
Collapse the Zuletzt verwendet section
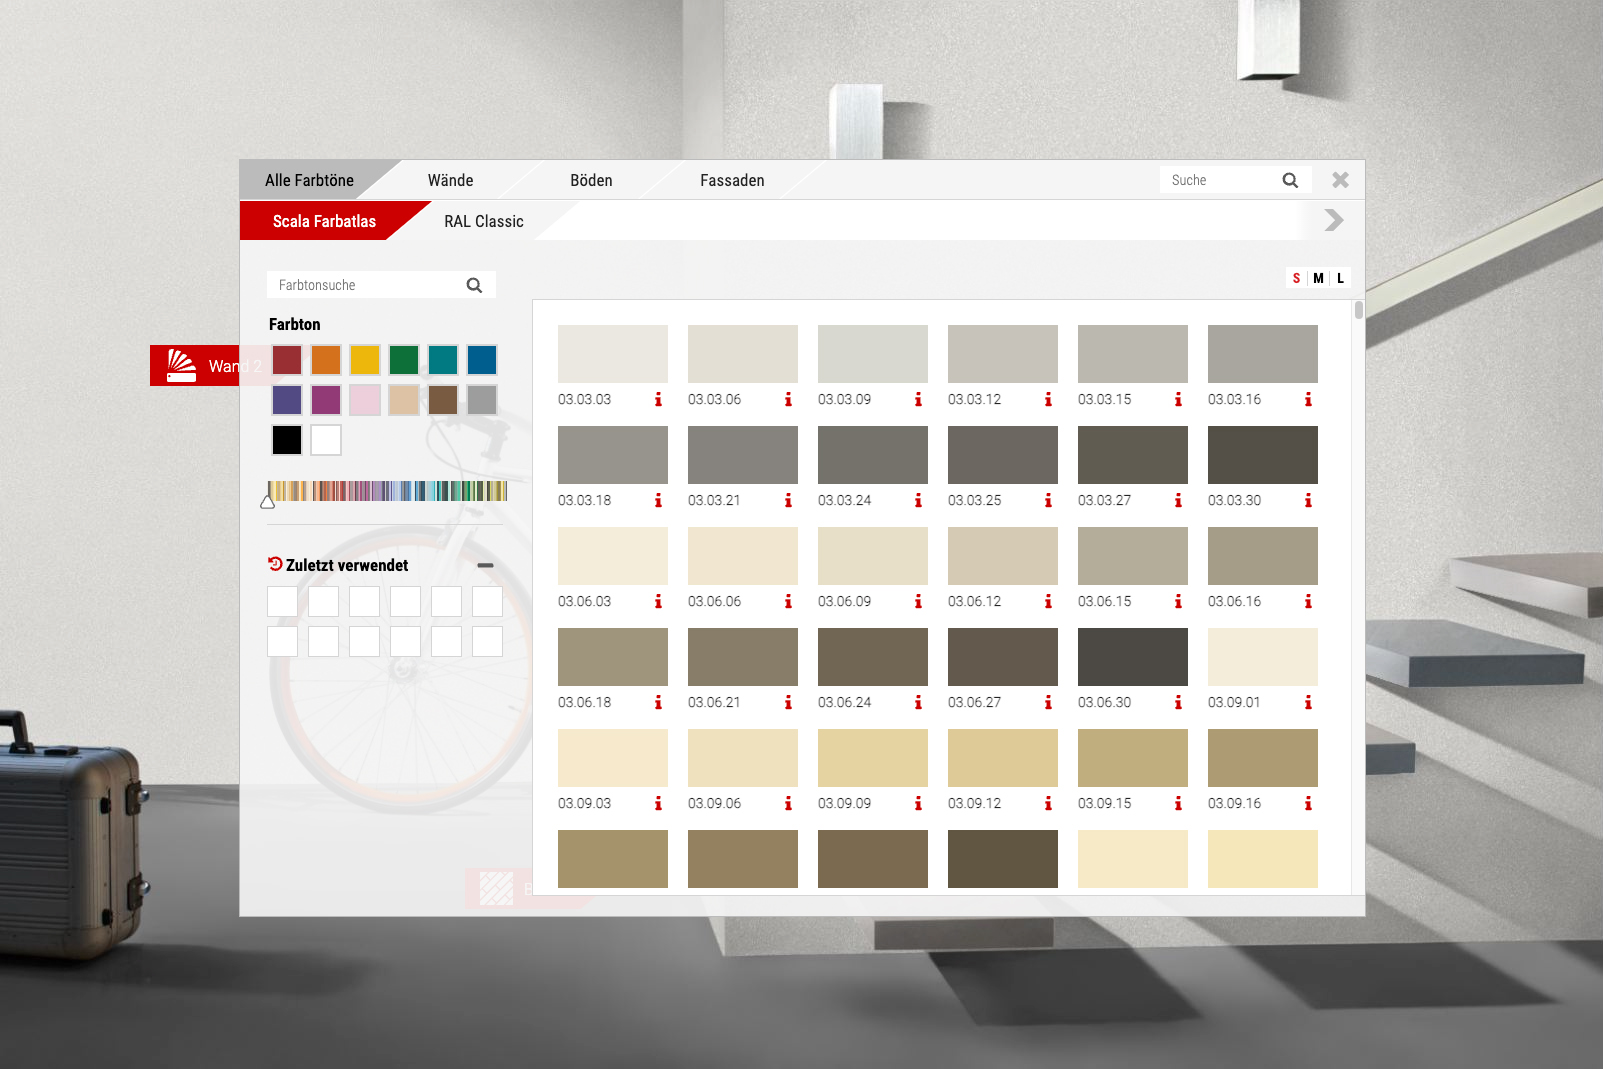tap(487, 565)
